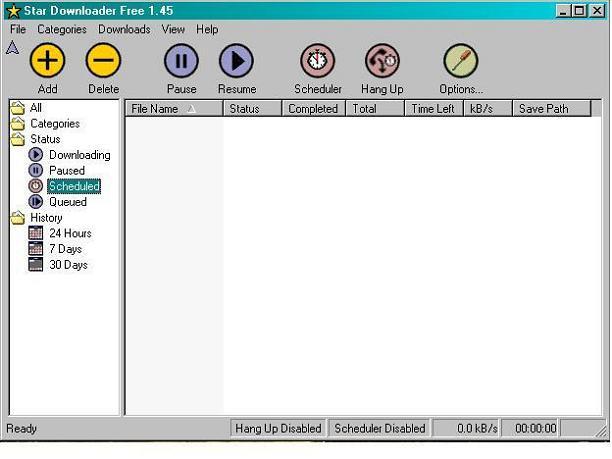Click Scheduler Disabled status panel

pos(379,429)
